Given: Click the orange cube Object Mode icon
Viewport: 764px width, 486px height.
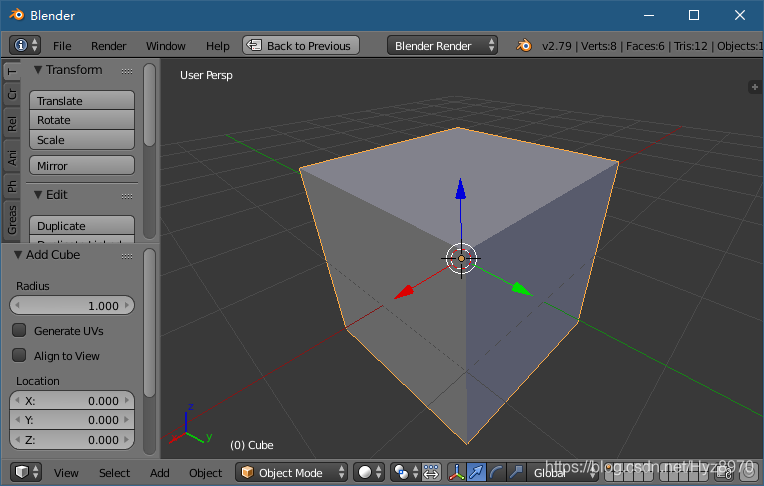Looking at the screenshot, I should click(x=248, y=472).
